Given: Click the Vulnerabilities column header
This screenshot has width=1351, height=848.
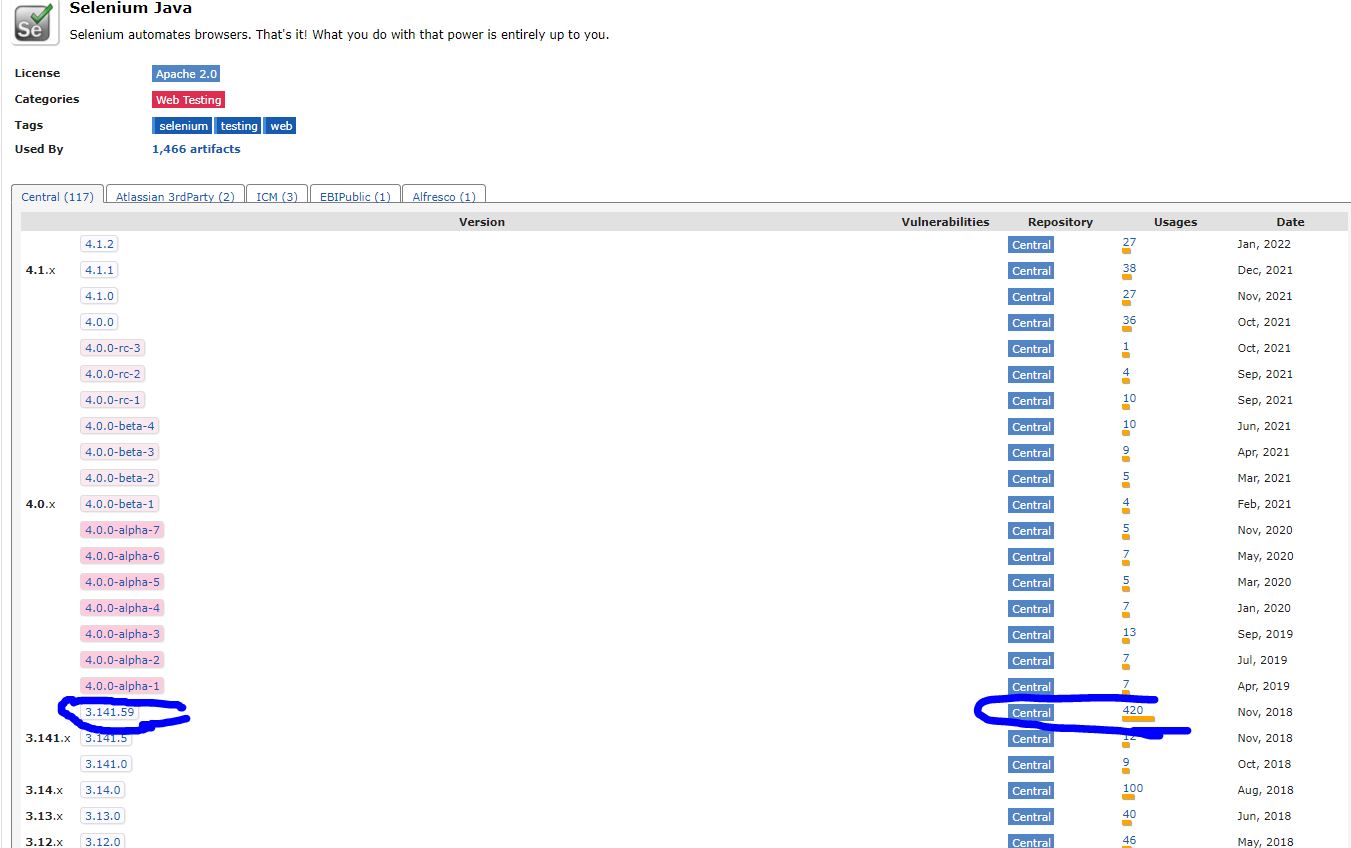Looking at the screenshot, I should pos(945,222).
